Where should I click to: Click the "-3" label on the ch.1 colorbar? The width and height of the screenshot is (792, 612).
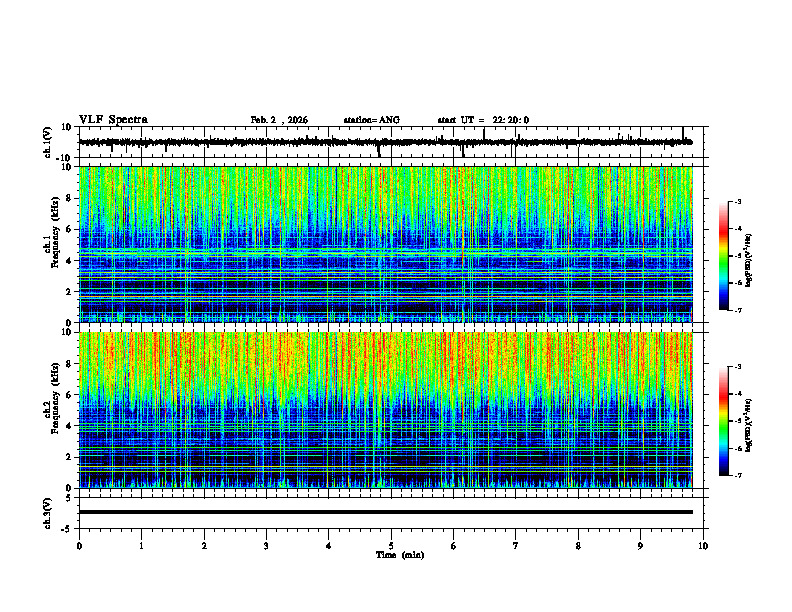point(738,201)
